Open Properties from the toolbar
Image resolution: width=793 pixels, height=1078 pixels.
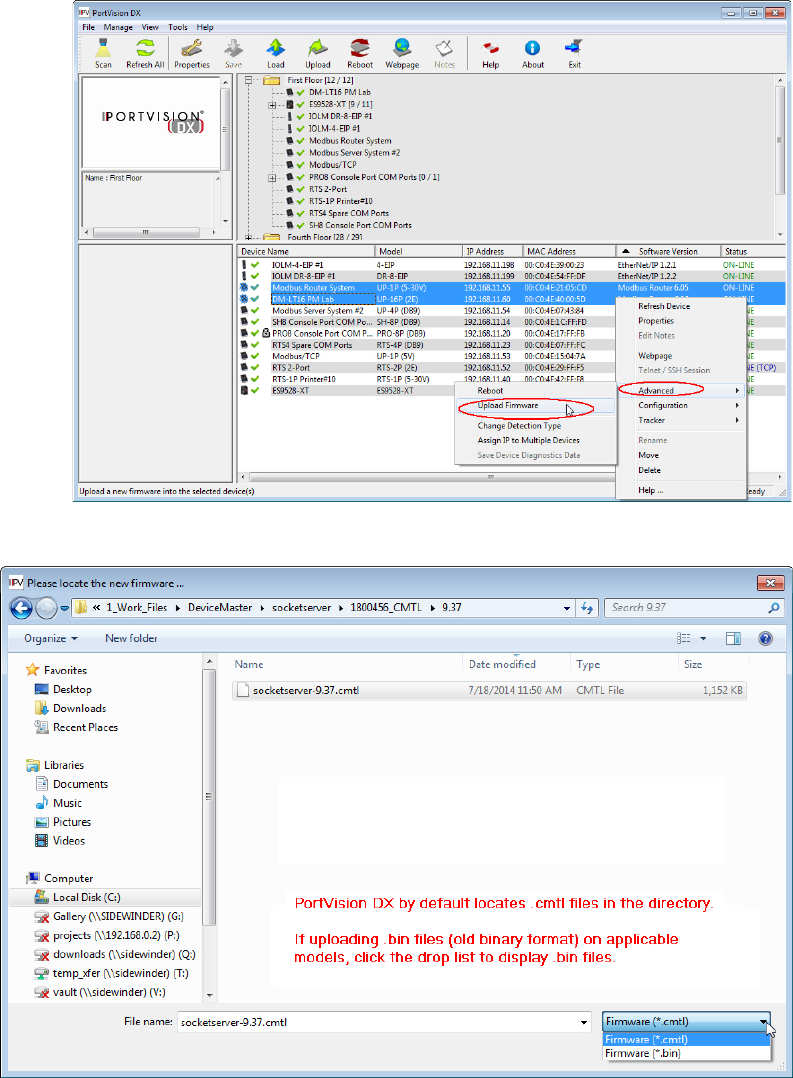click(192, 54)
